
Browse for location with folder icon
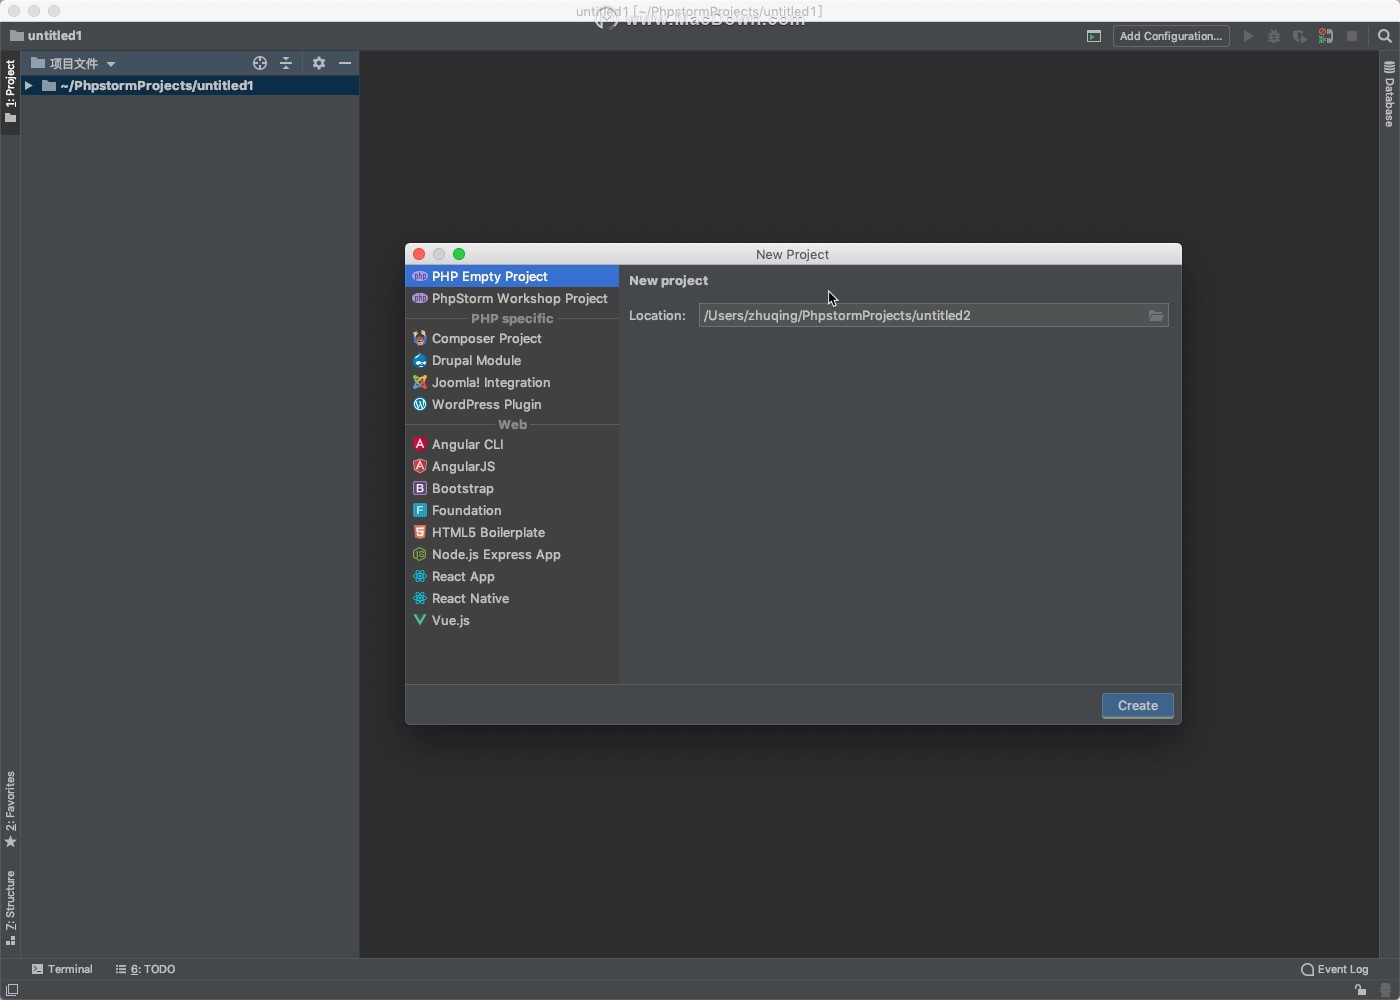[1156, 315]
